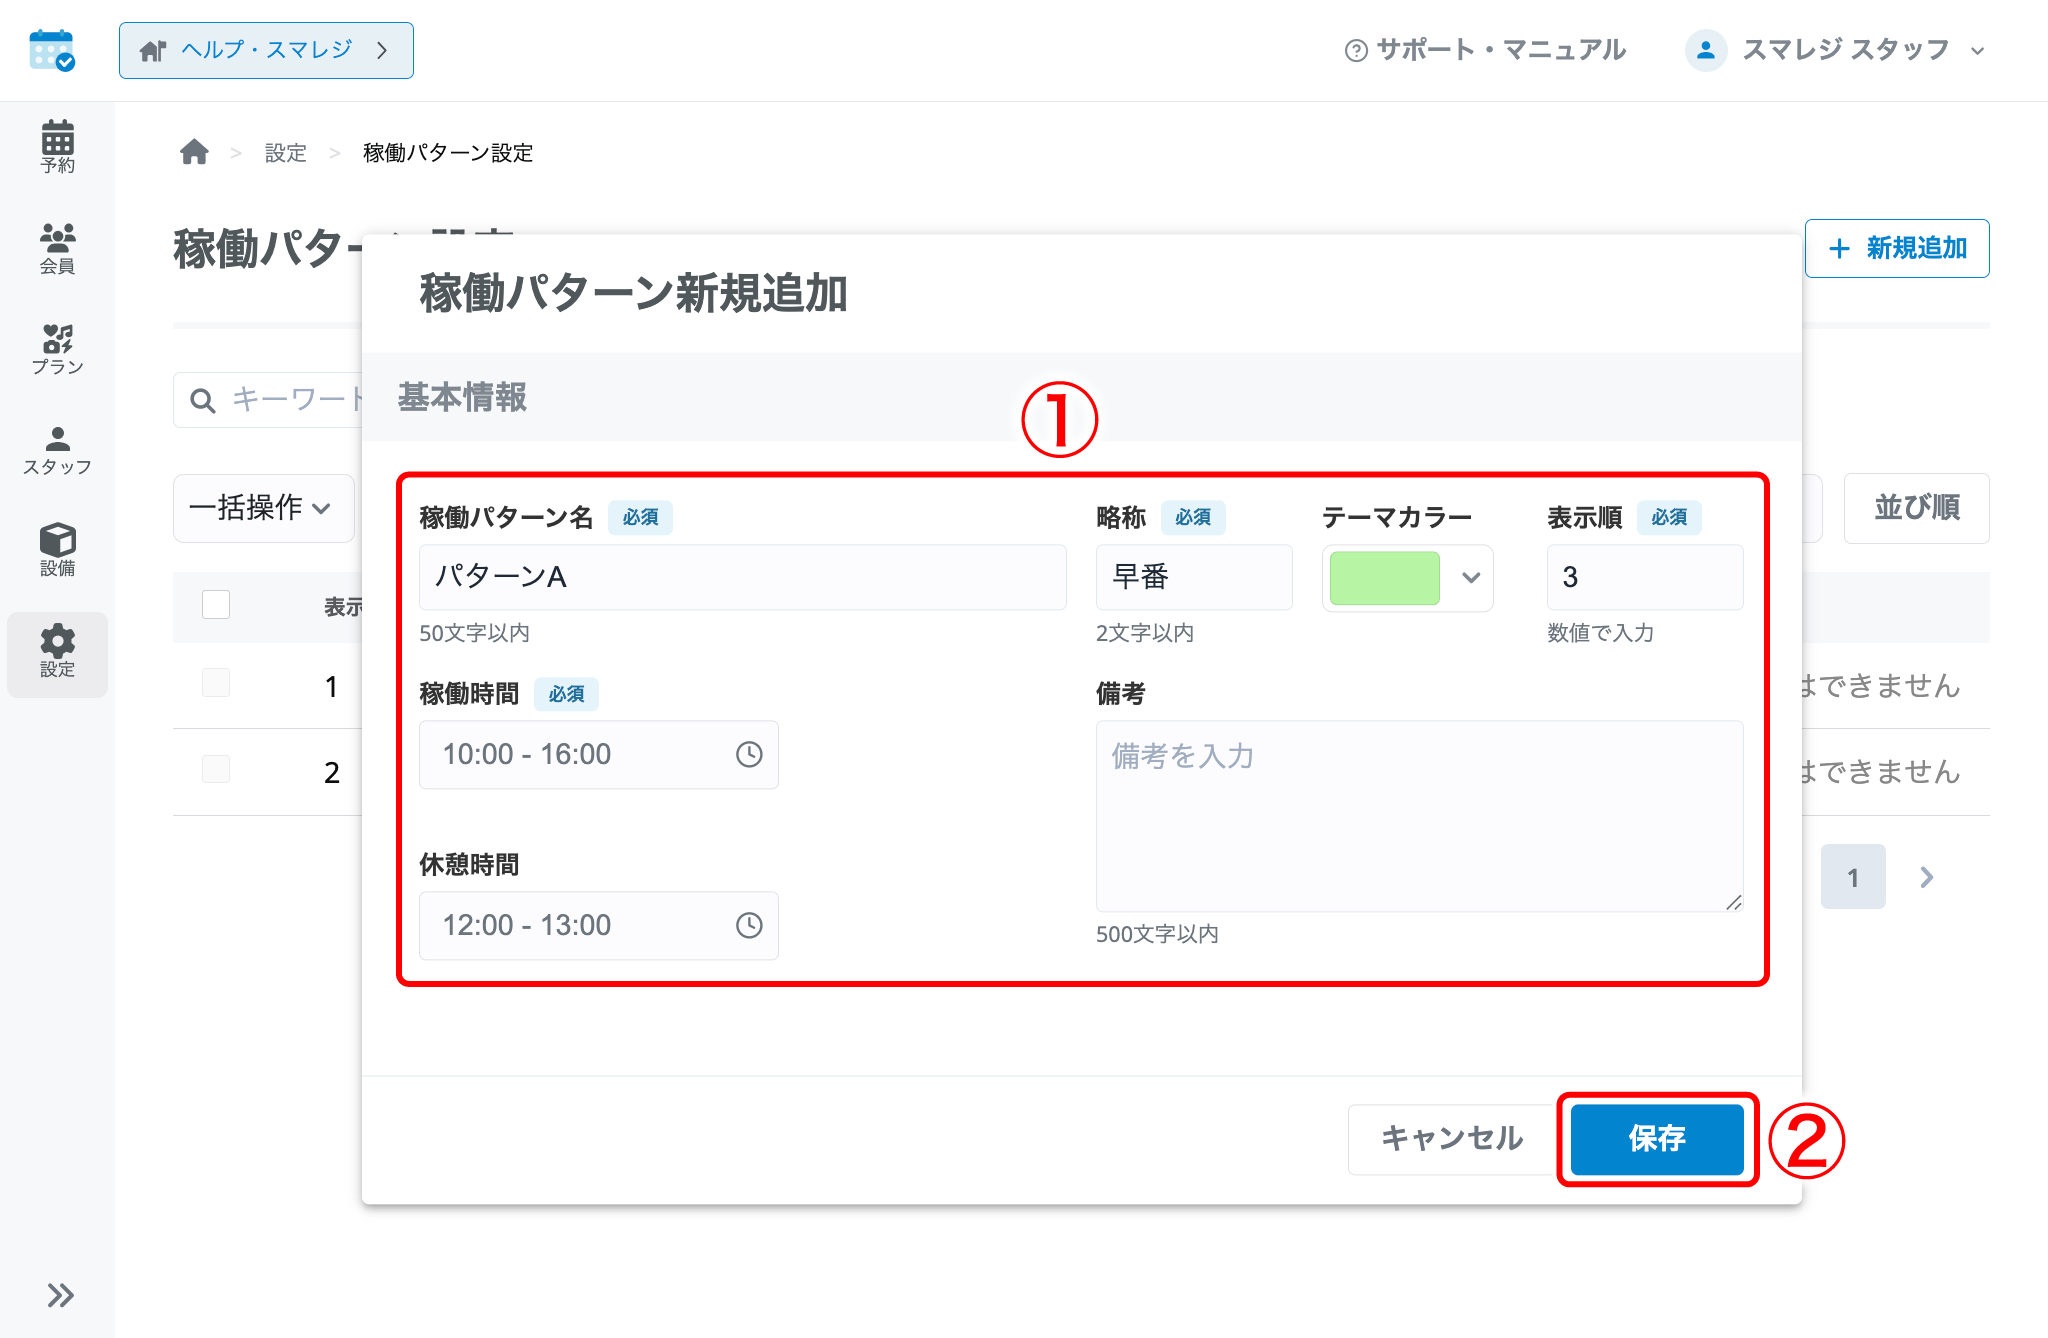
Task: Open the スタッフ sidebar icon
Action: (x=57, y=450)
